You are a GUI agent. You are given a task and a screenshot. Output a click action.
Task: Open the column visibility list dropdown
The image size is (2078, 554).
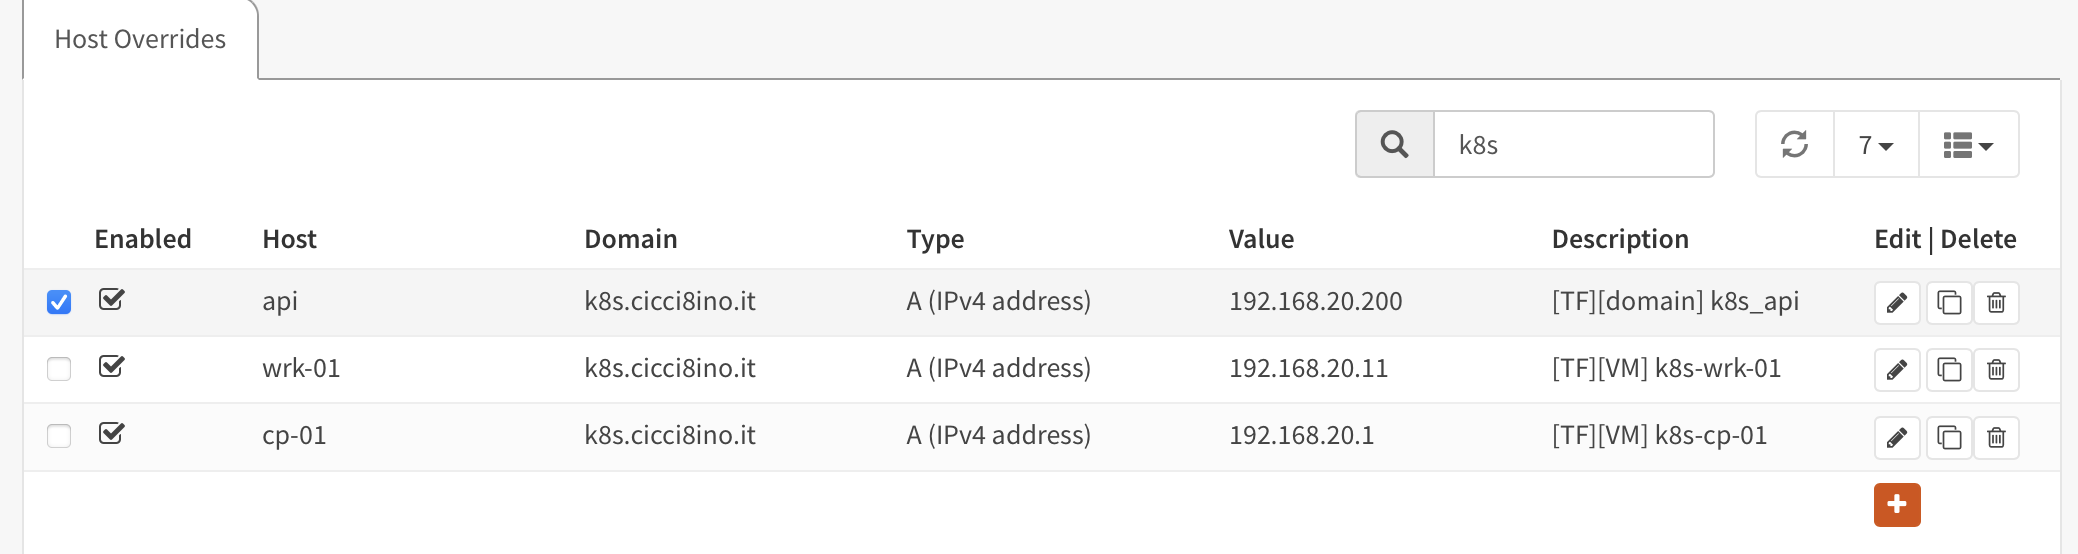1968,145
